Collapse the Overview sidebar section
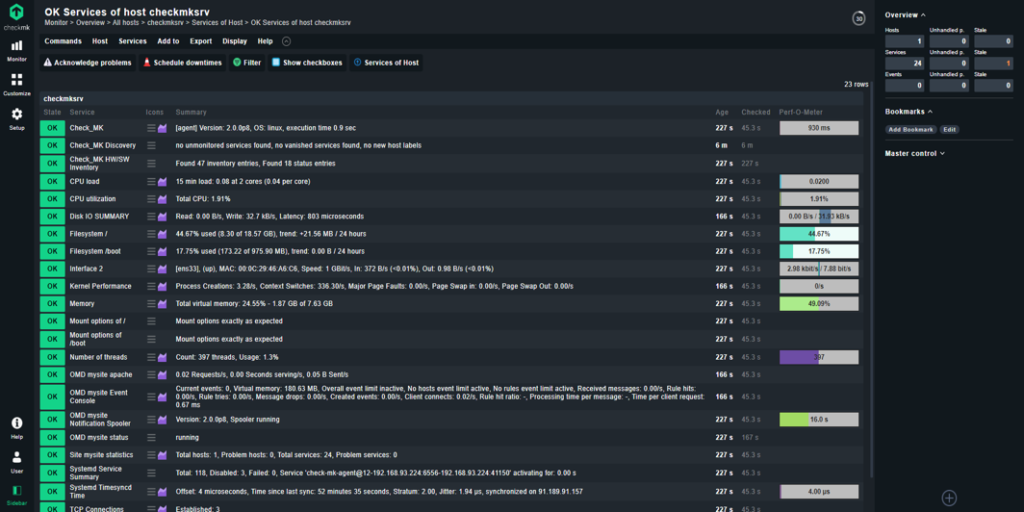This screenshot has height=512, width=1024. click(x=905, y=14)
